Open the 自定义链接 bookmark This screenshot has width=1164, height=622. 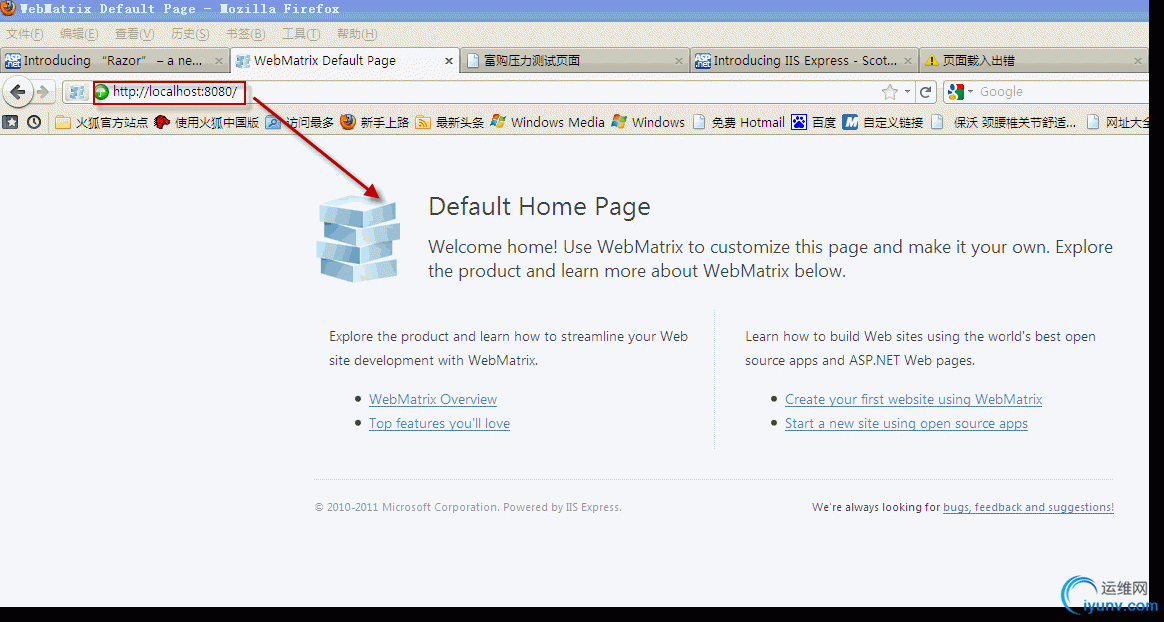point(883,122)
